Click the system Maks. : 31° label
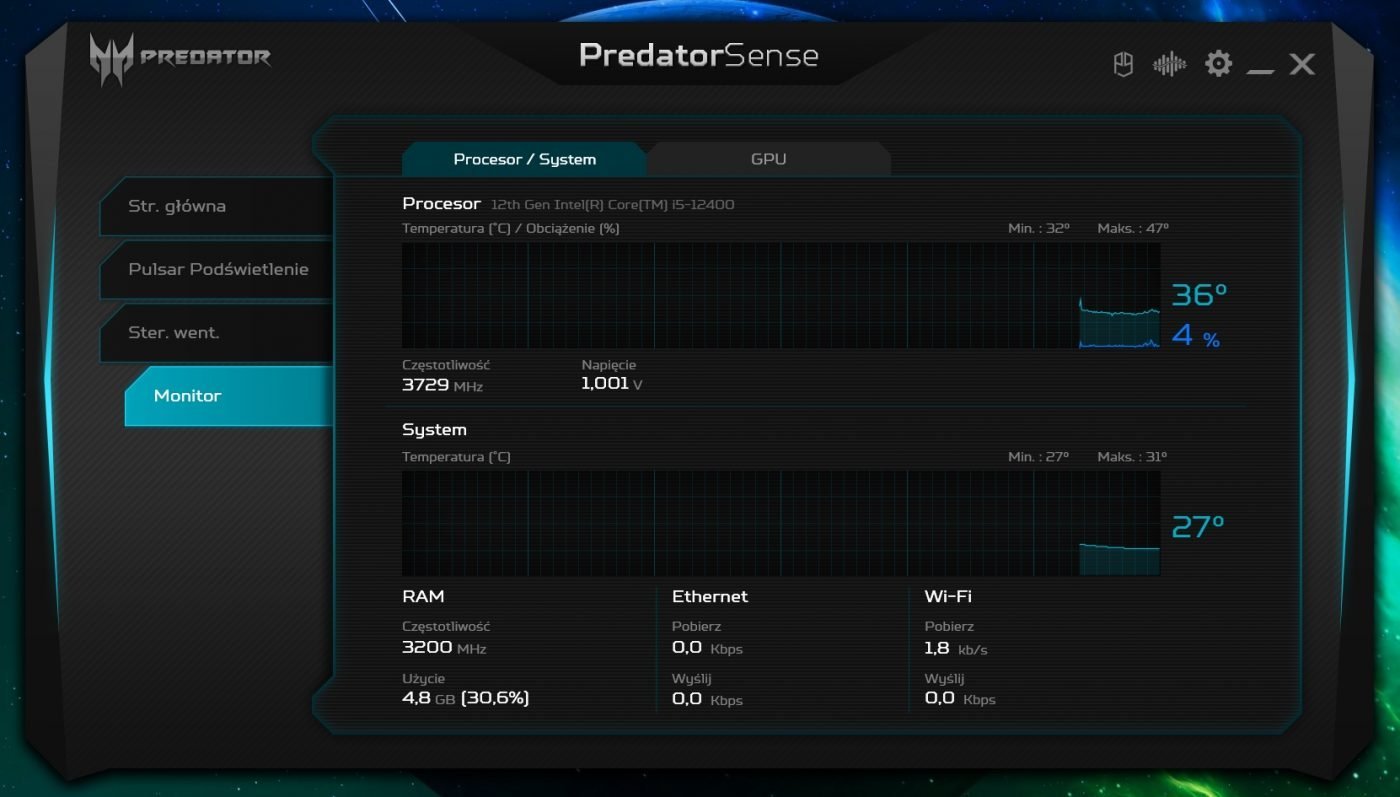 click(1132, 456)
